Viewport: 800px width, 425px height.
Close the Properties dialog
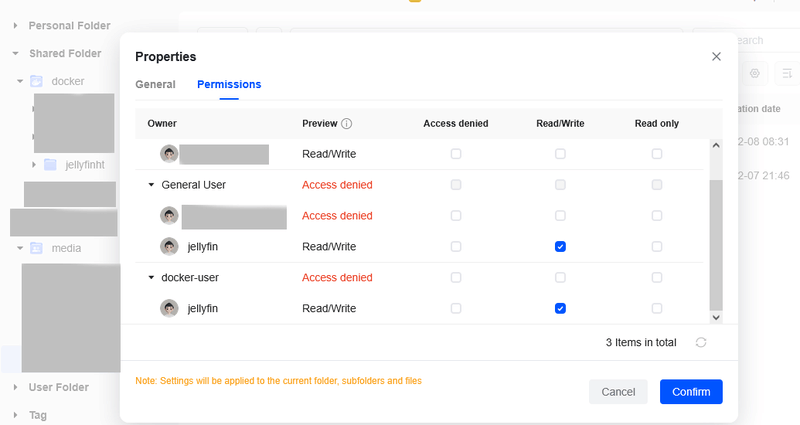pos(716,57)
